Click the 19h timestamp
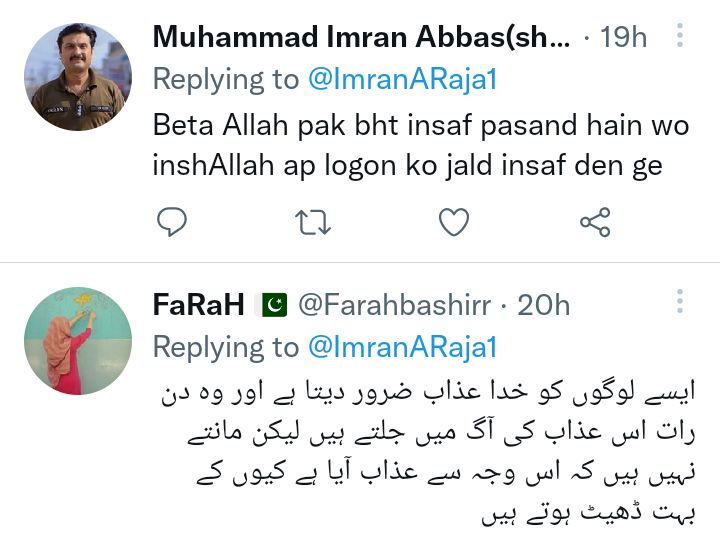The width and height of the screenshot is (720, 535). (x=623, y=36)
